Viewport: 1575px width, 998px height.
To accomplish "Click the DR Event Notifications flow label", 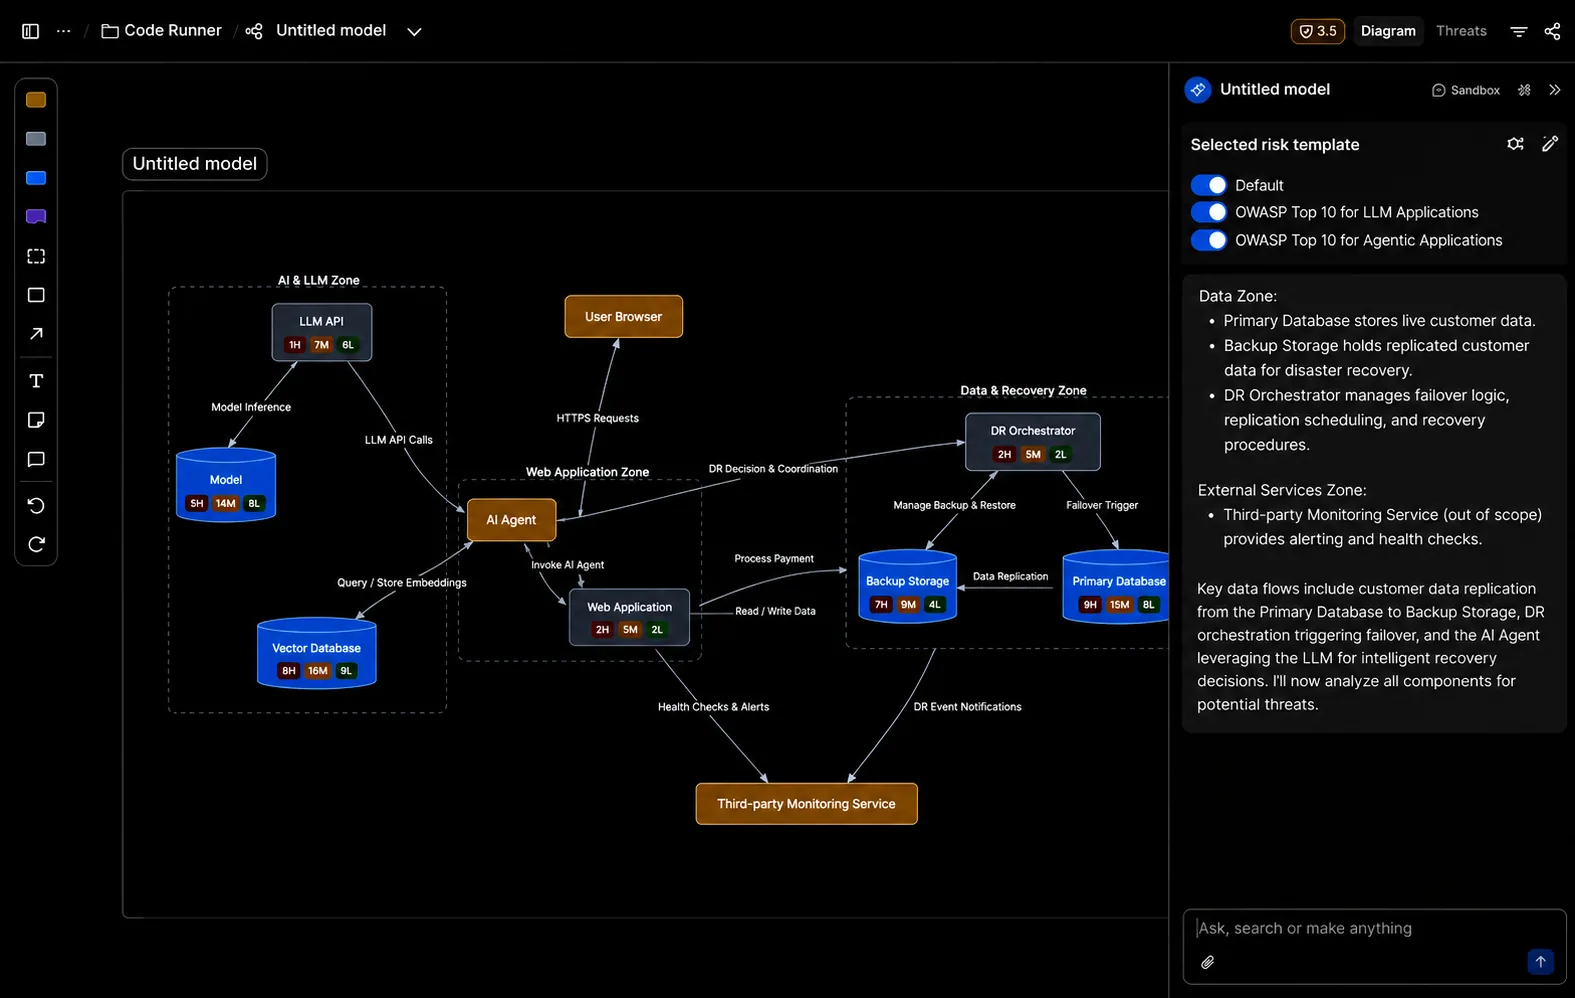I will tap(967, 707).
